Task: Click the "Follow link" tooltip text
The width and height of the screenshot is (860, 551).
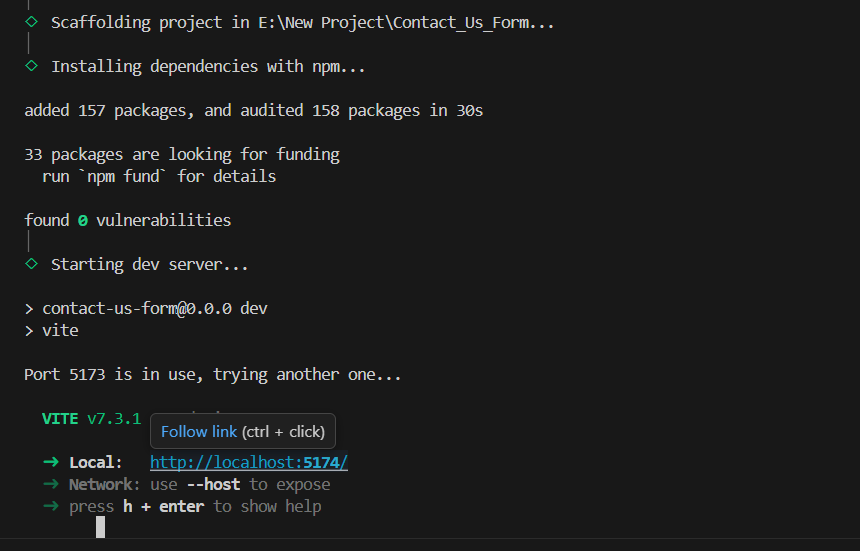Action: 198,432
